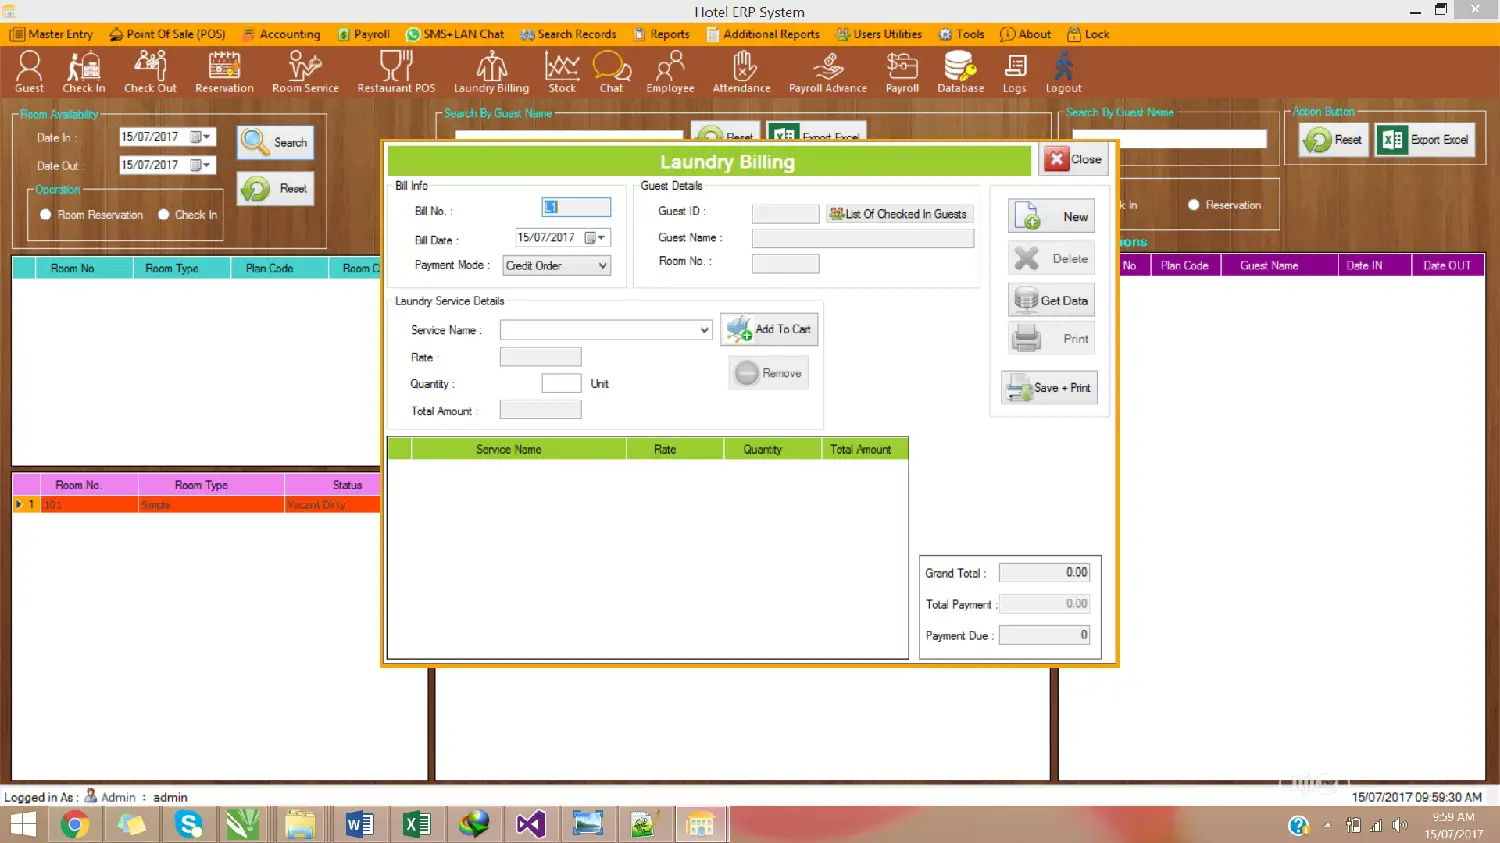The image size is (1500, 843).
Task: Open Visual Studio from the taskbar
Action: (530, 825)
